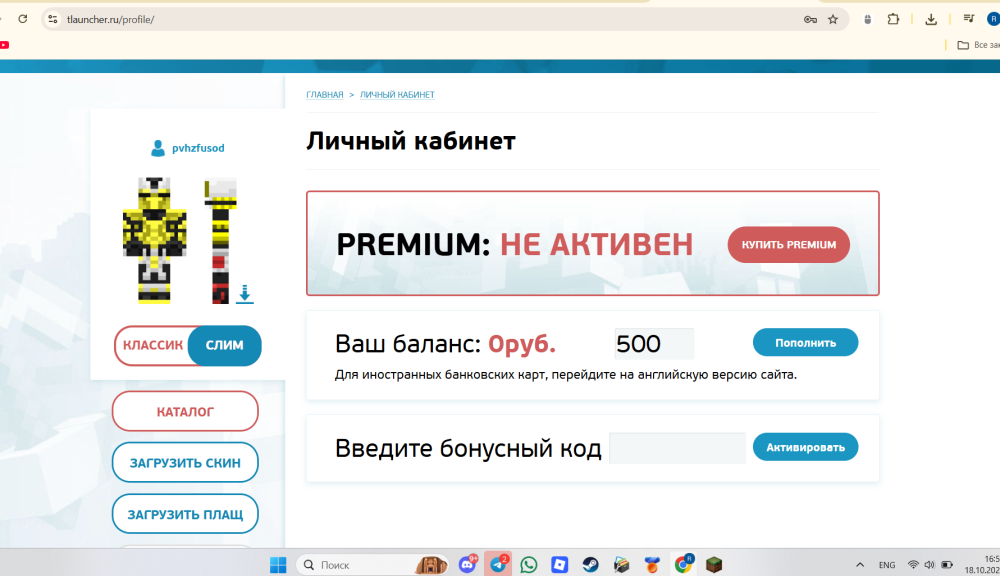Switch the ENG input language indicator
1000x576 pixels.
click(x=886, y=565)
